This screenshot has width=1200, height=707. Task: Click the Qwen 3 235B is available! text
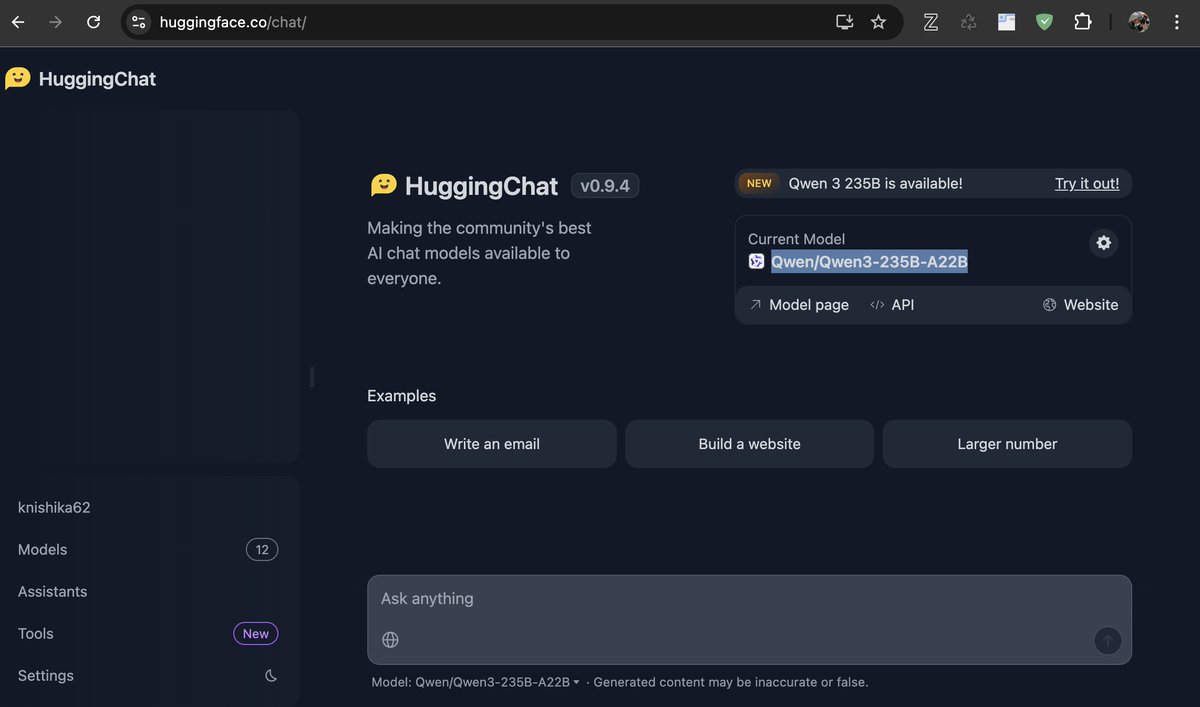pos(875,183)
